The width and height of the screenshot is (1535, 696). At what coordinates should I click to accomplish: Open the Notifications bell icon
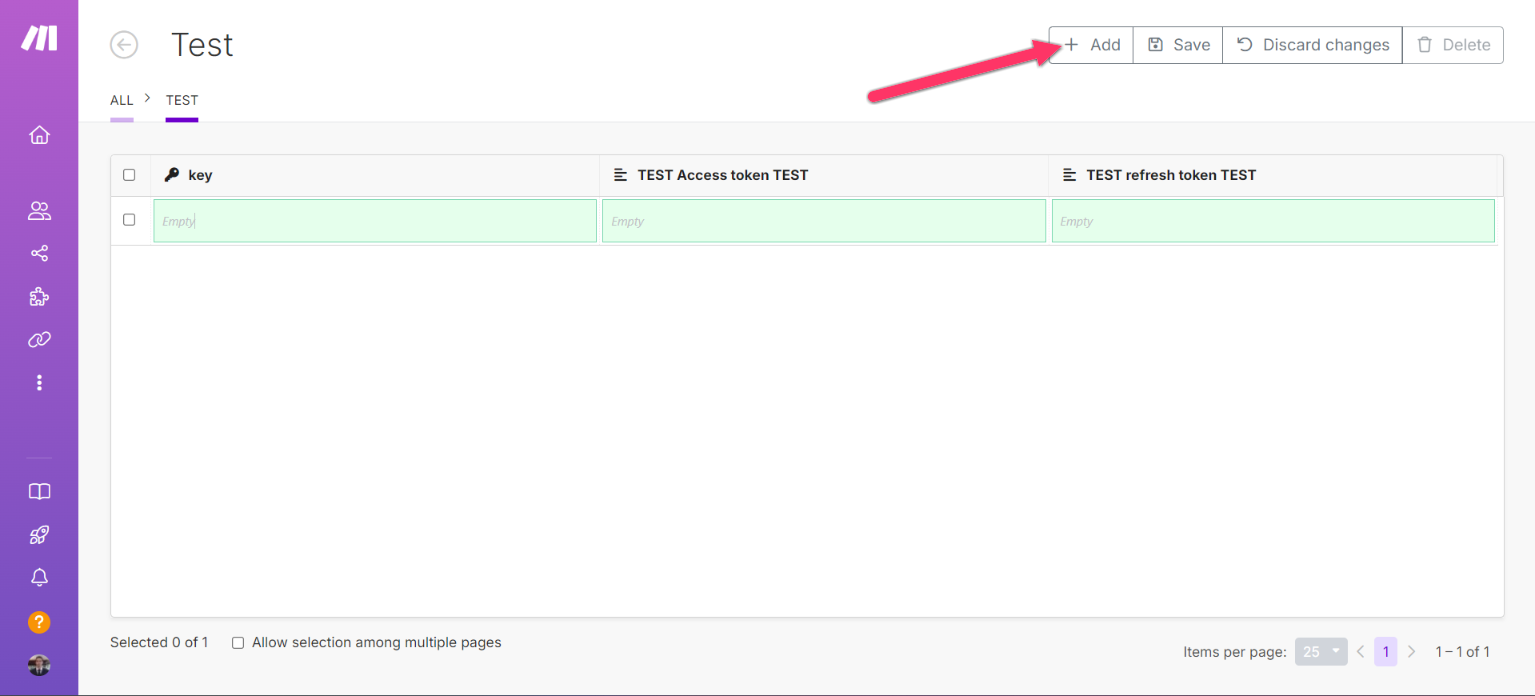tap(39, 578)
